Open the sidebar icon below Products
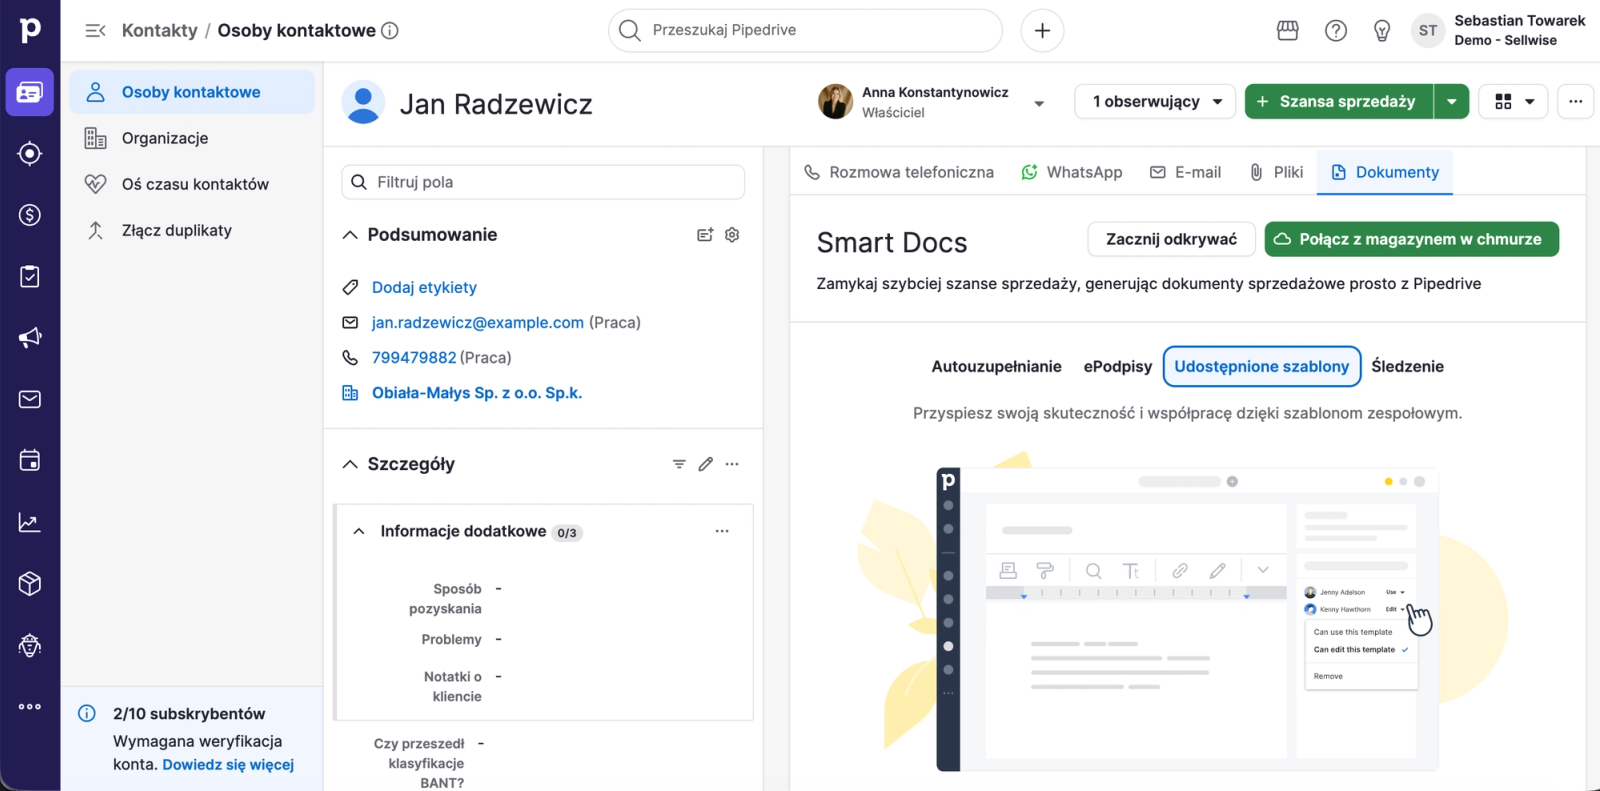The width and height of the screenshot is (1600, 791). point(30,645)
